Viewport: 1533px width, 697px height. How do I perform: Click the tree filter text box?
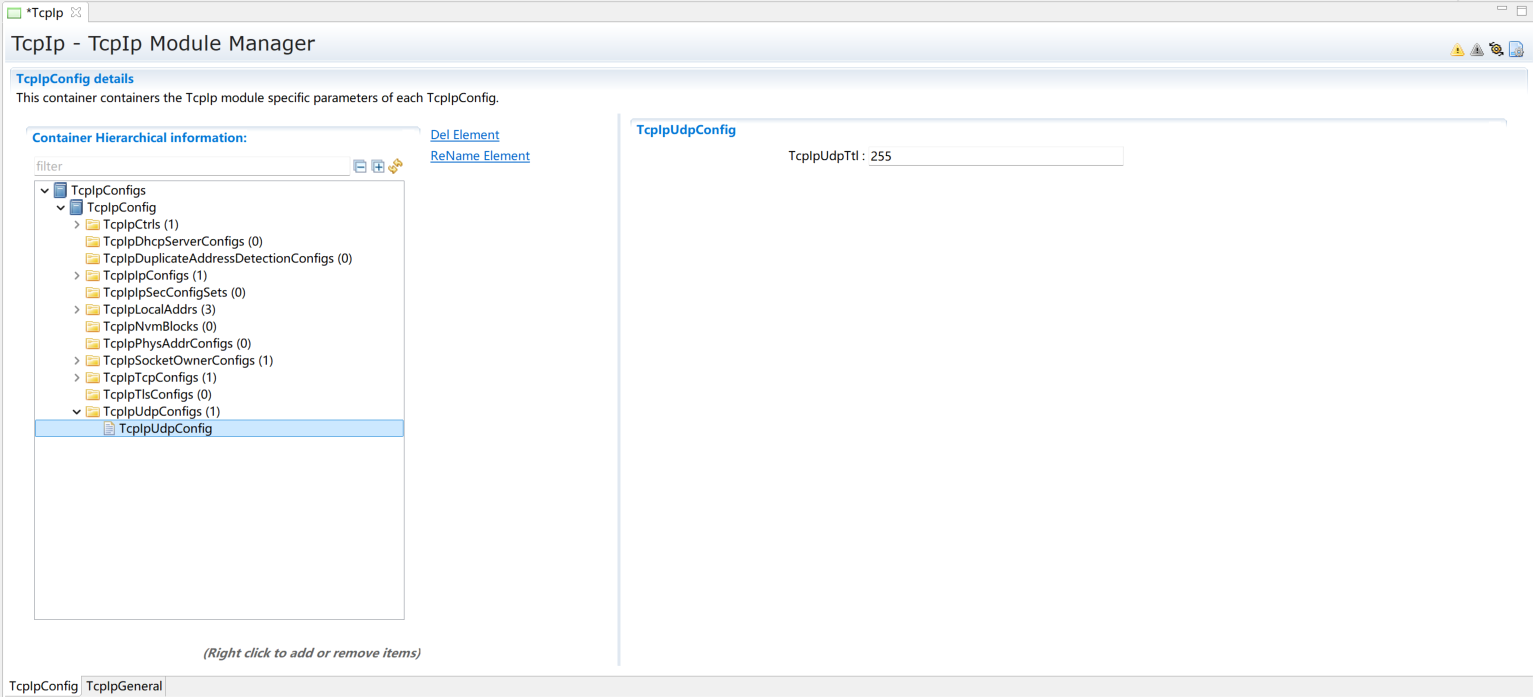[x=190, y=166]
